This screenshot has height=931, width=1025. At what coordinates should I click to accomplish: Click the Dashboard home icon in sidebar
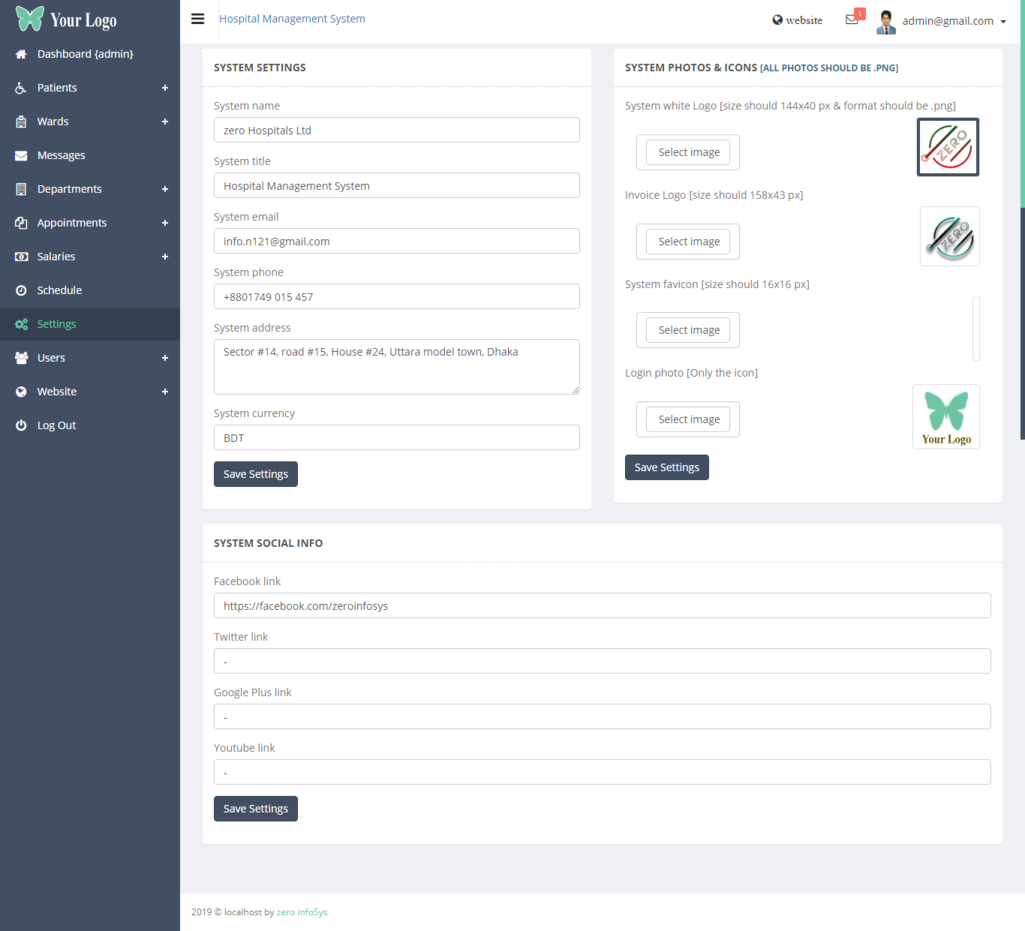pyautogui.click(x=21, y=54)
